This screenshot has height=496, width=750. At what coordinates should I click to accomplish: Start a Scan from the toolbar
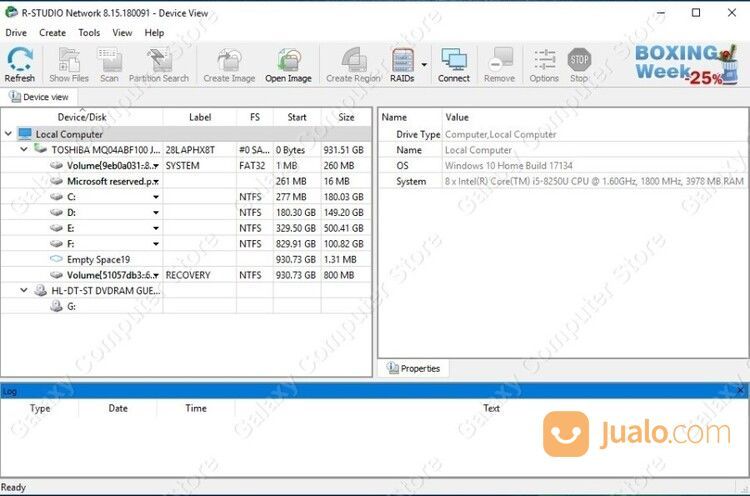(x=110, y=64)
